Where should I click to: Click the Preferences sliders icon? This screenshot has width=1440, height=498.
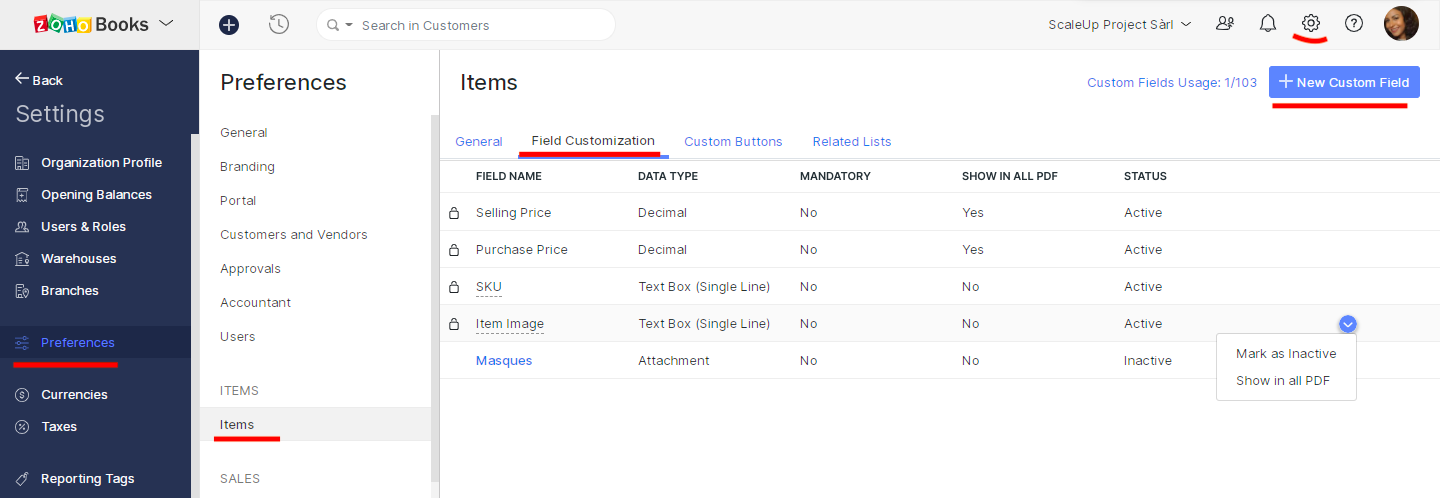[x=22, y=343]
